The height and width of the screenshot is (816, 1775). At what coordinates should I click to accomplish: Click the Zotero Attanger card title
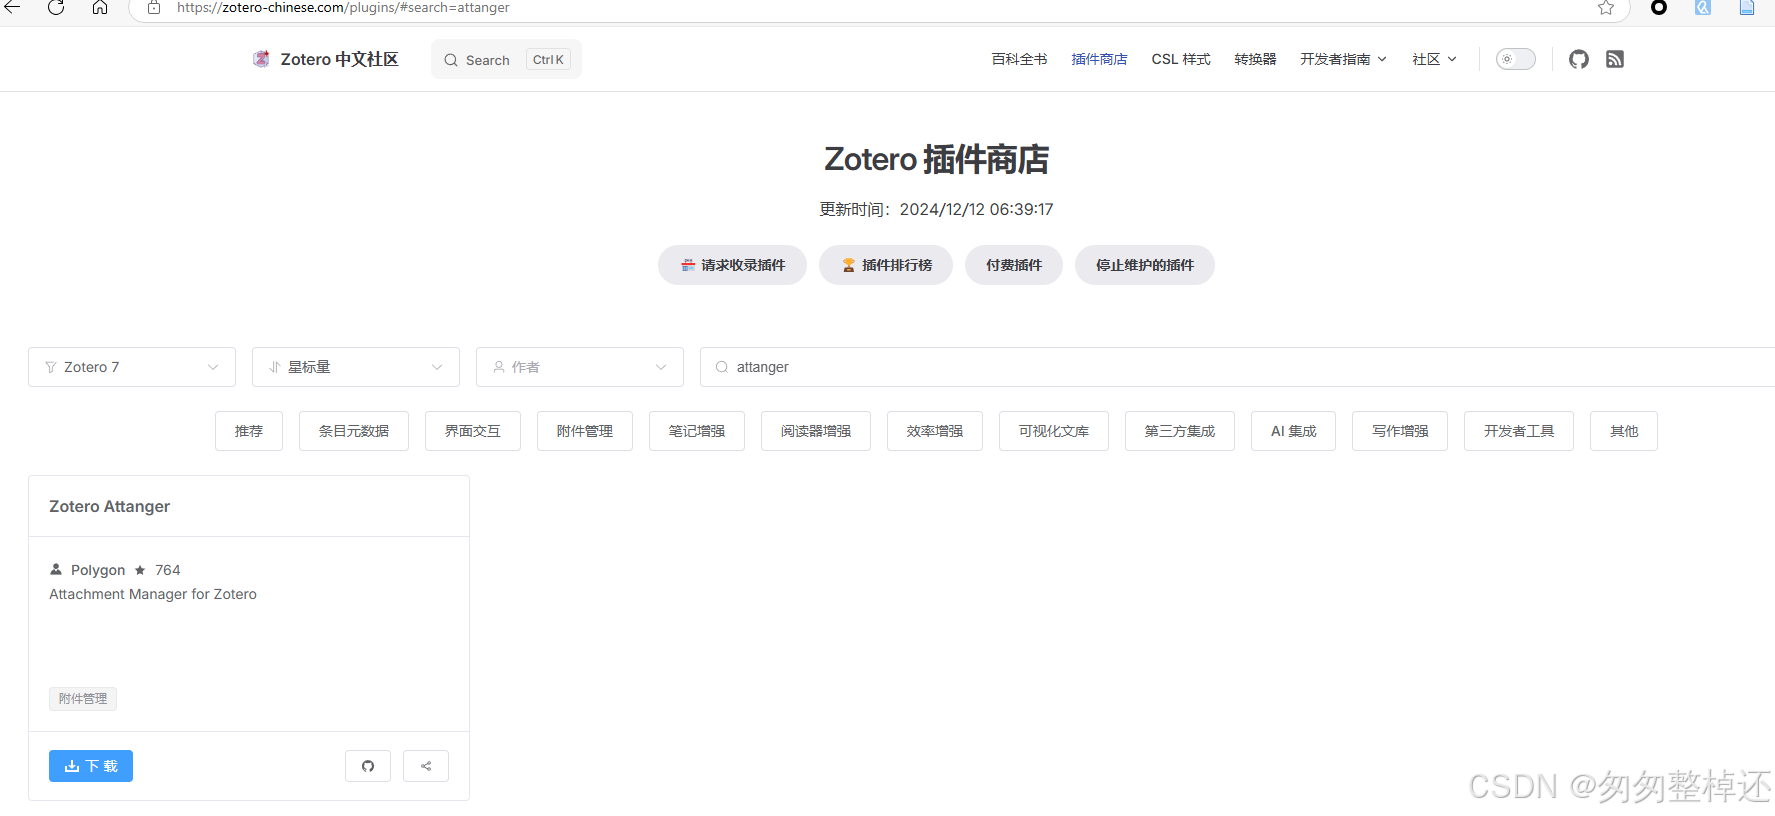[x=109, y=506]
